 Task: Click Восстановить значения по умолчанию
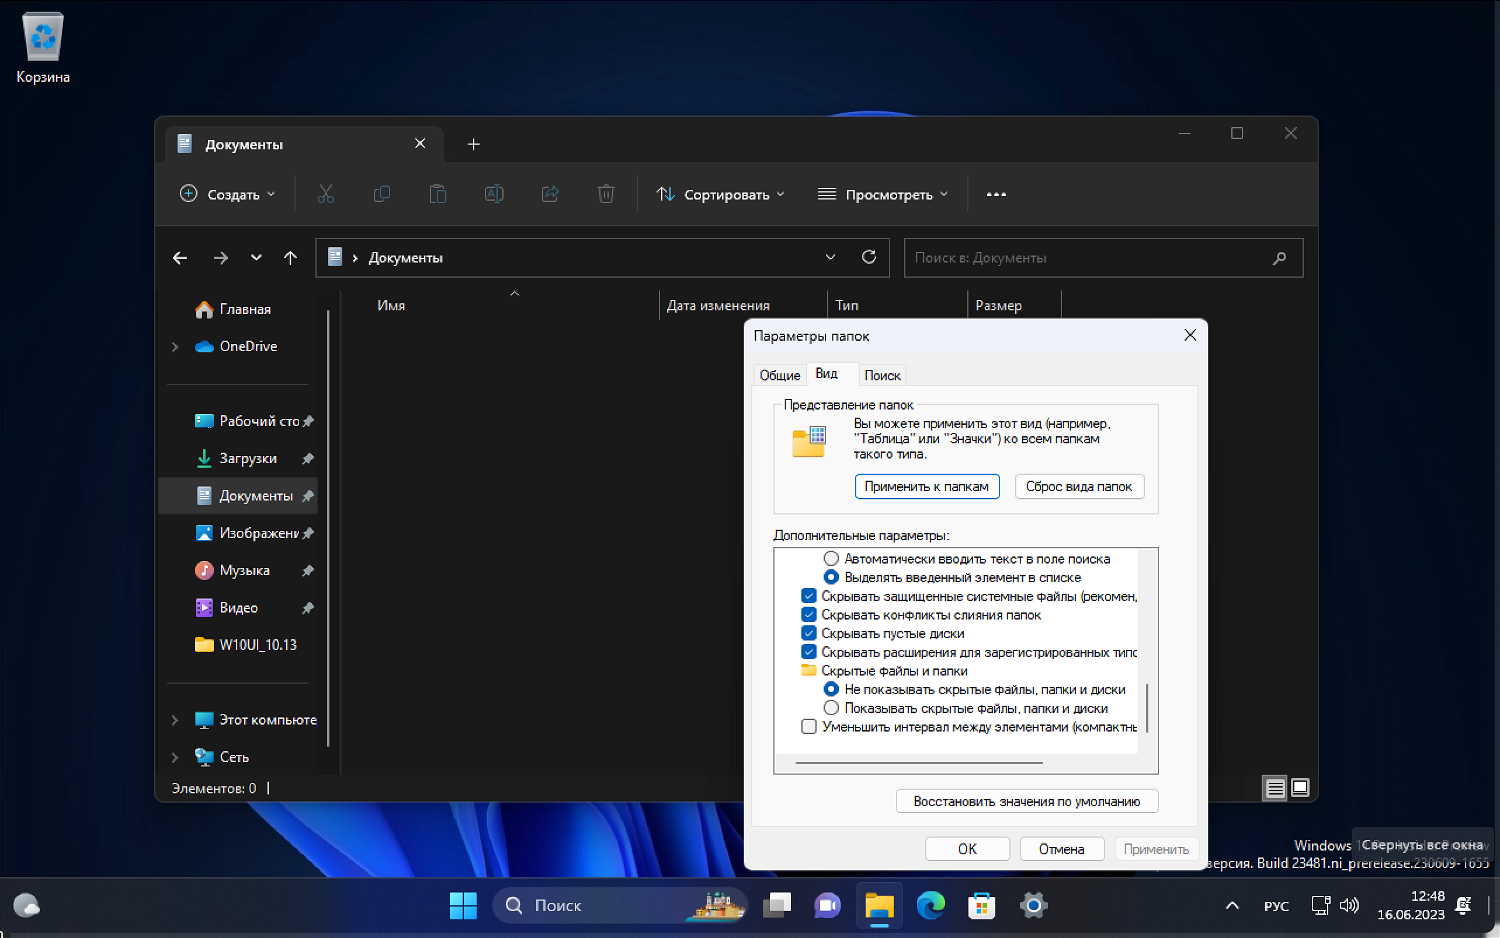tap(1026, 800)
